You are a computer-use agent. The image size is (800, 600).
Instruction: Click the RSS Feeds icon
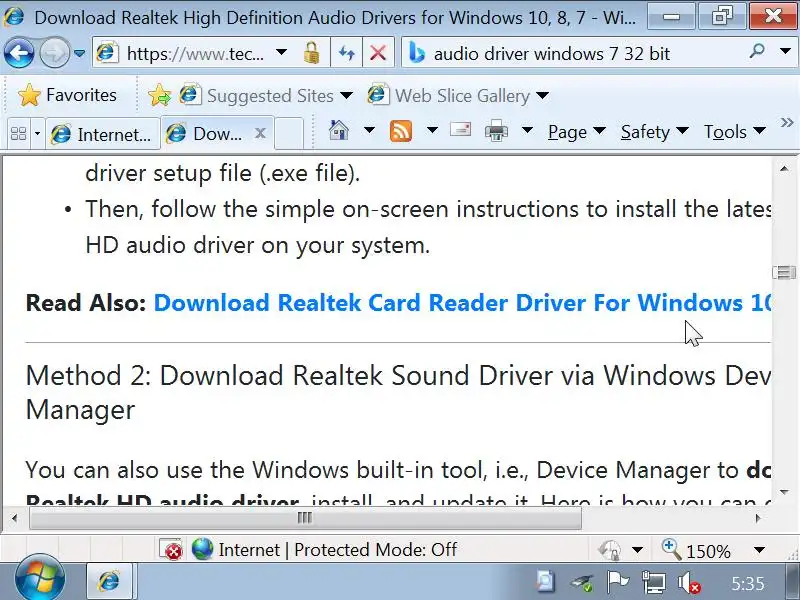(x=401, y=131)
